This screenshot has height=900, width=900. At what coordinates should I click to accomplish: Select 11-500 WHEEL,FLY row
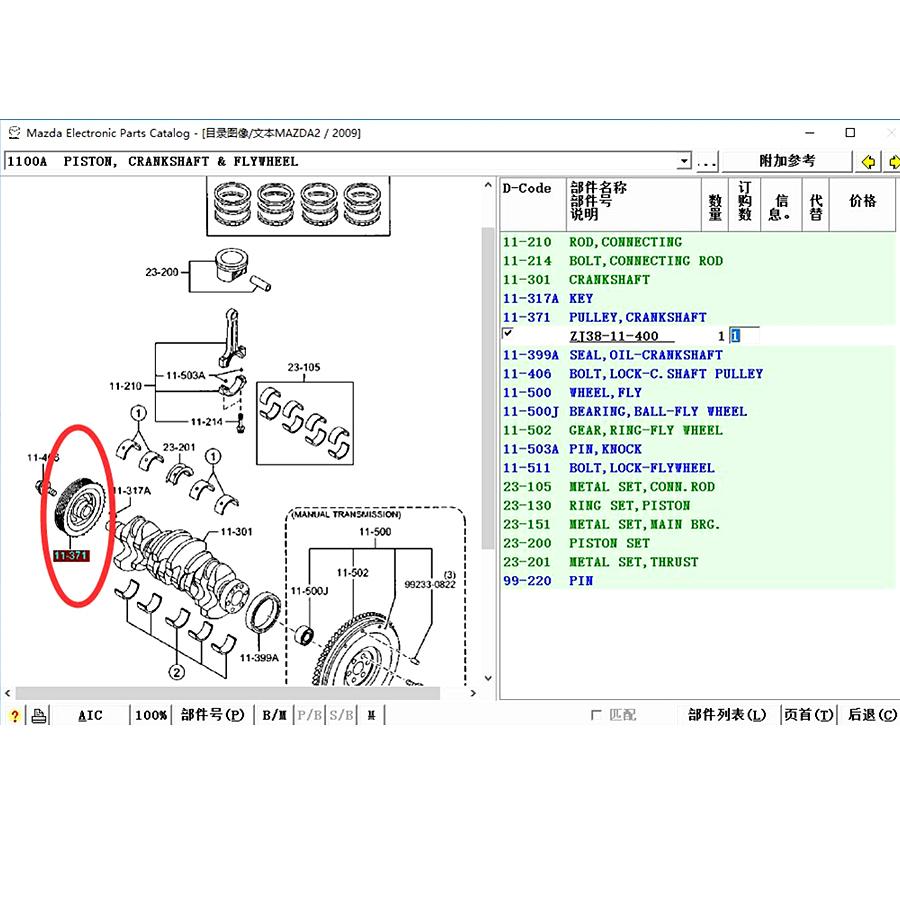pos(698,393)
